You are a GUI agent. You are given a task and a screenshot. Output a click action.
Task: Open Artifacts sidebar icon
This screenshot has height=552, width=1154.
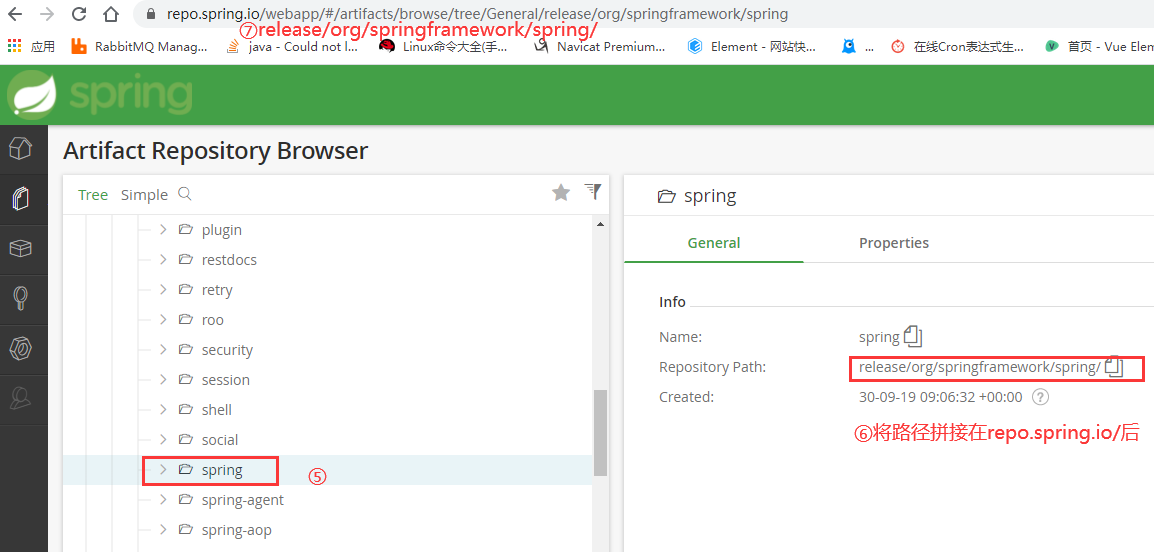(x=21, y=199)
